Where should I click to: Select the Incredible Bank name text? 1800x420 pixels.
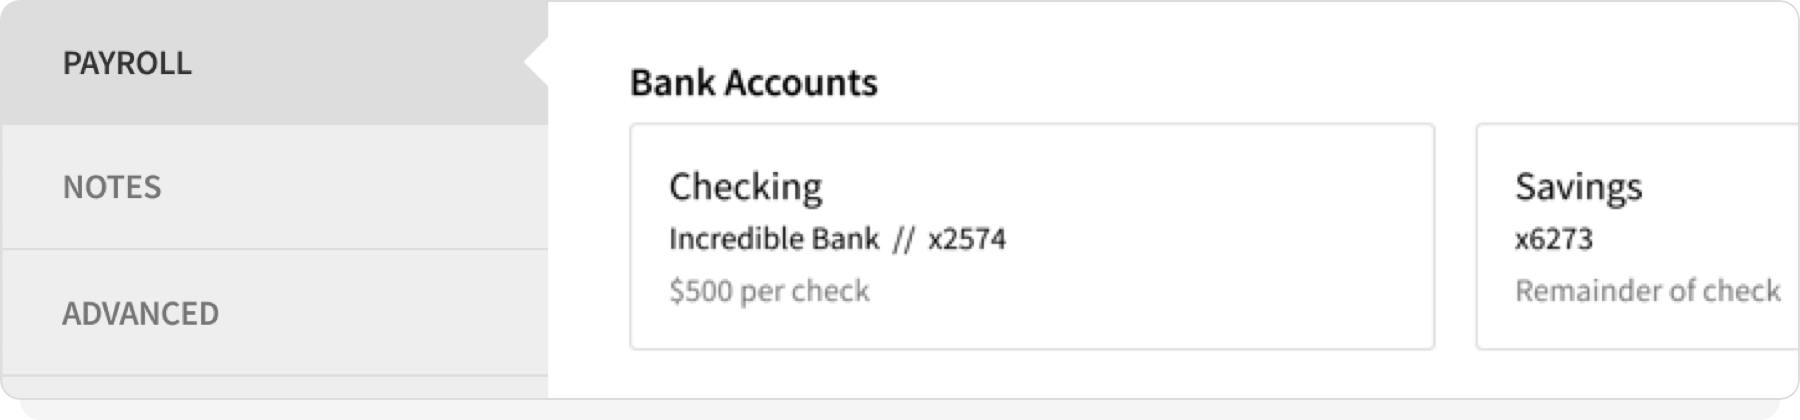[x=773, y=239]
